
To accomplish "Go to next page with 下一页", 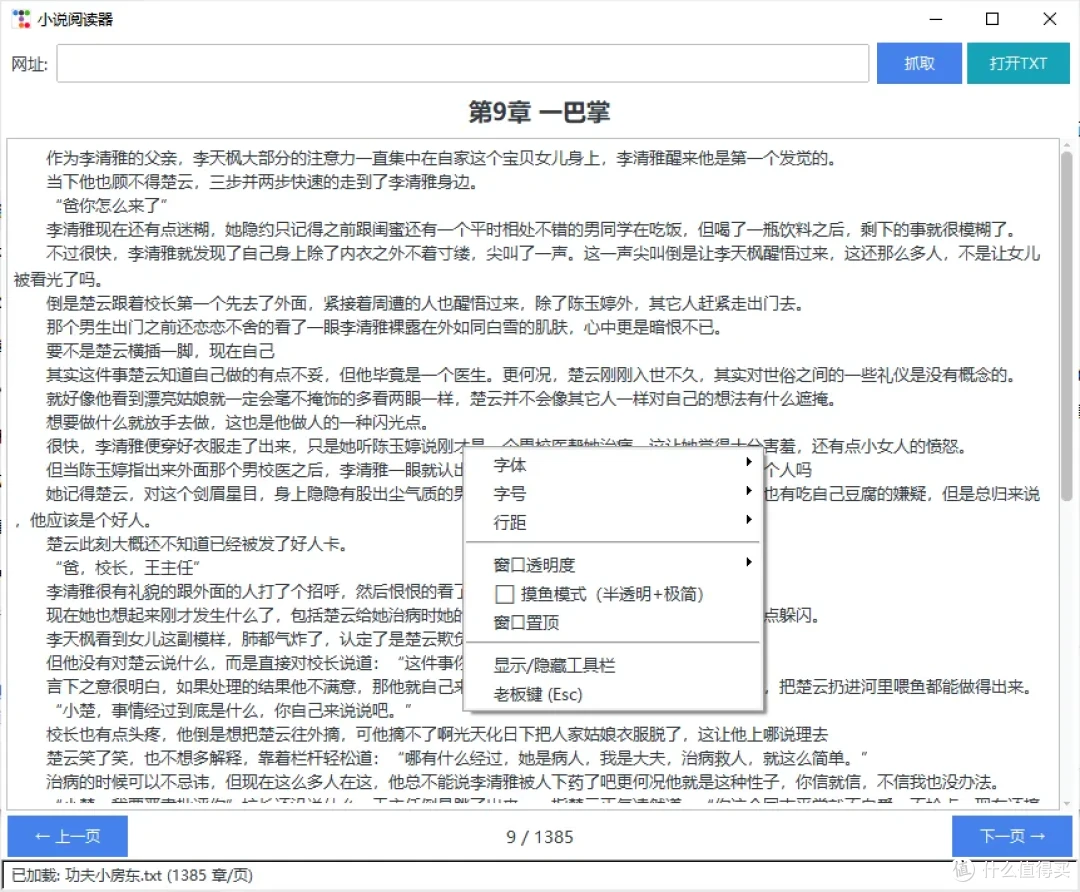I will tap(1012, 836).
